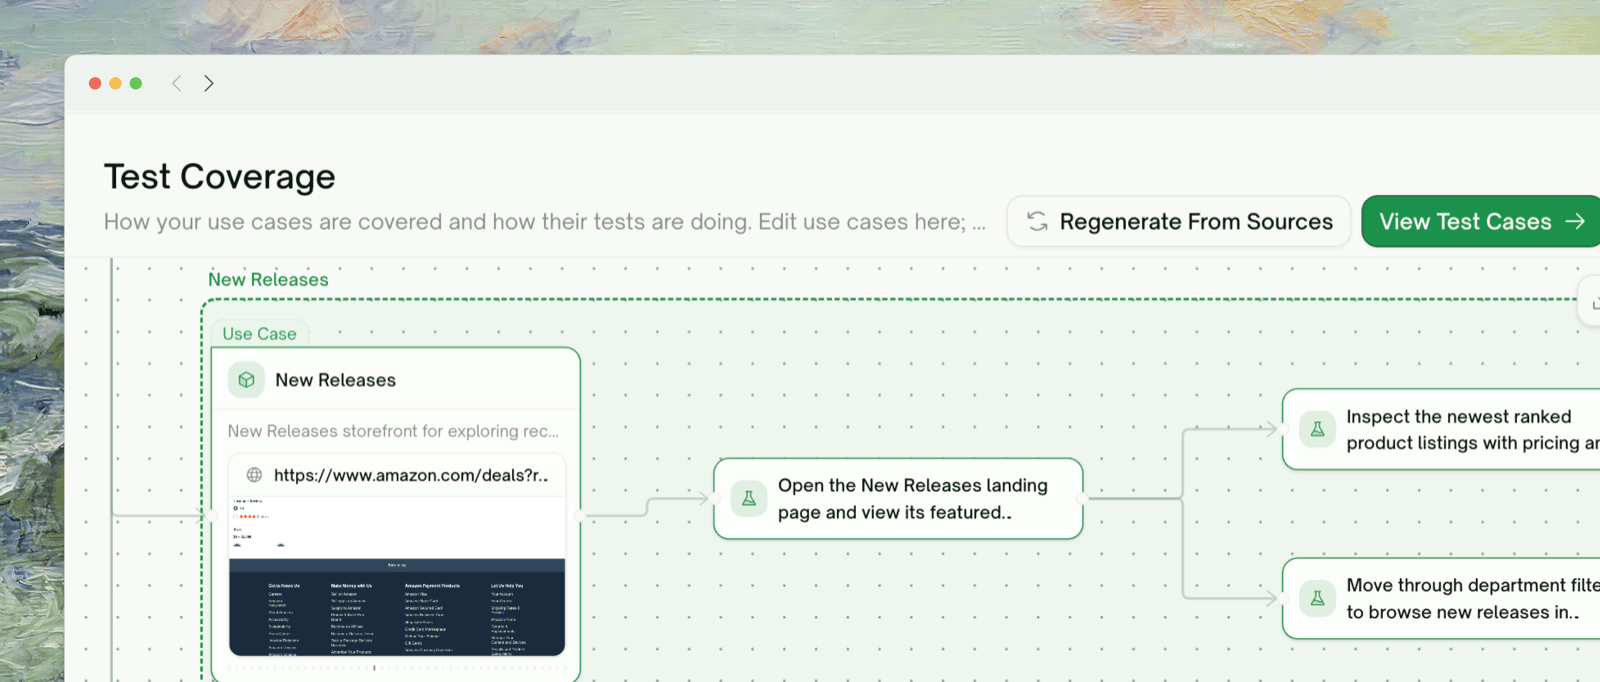
Task: Open the amazon.com deals URL link
Action: [x=411, y=475]
